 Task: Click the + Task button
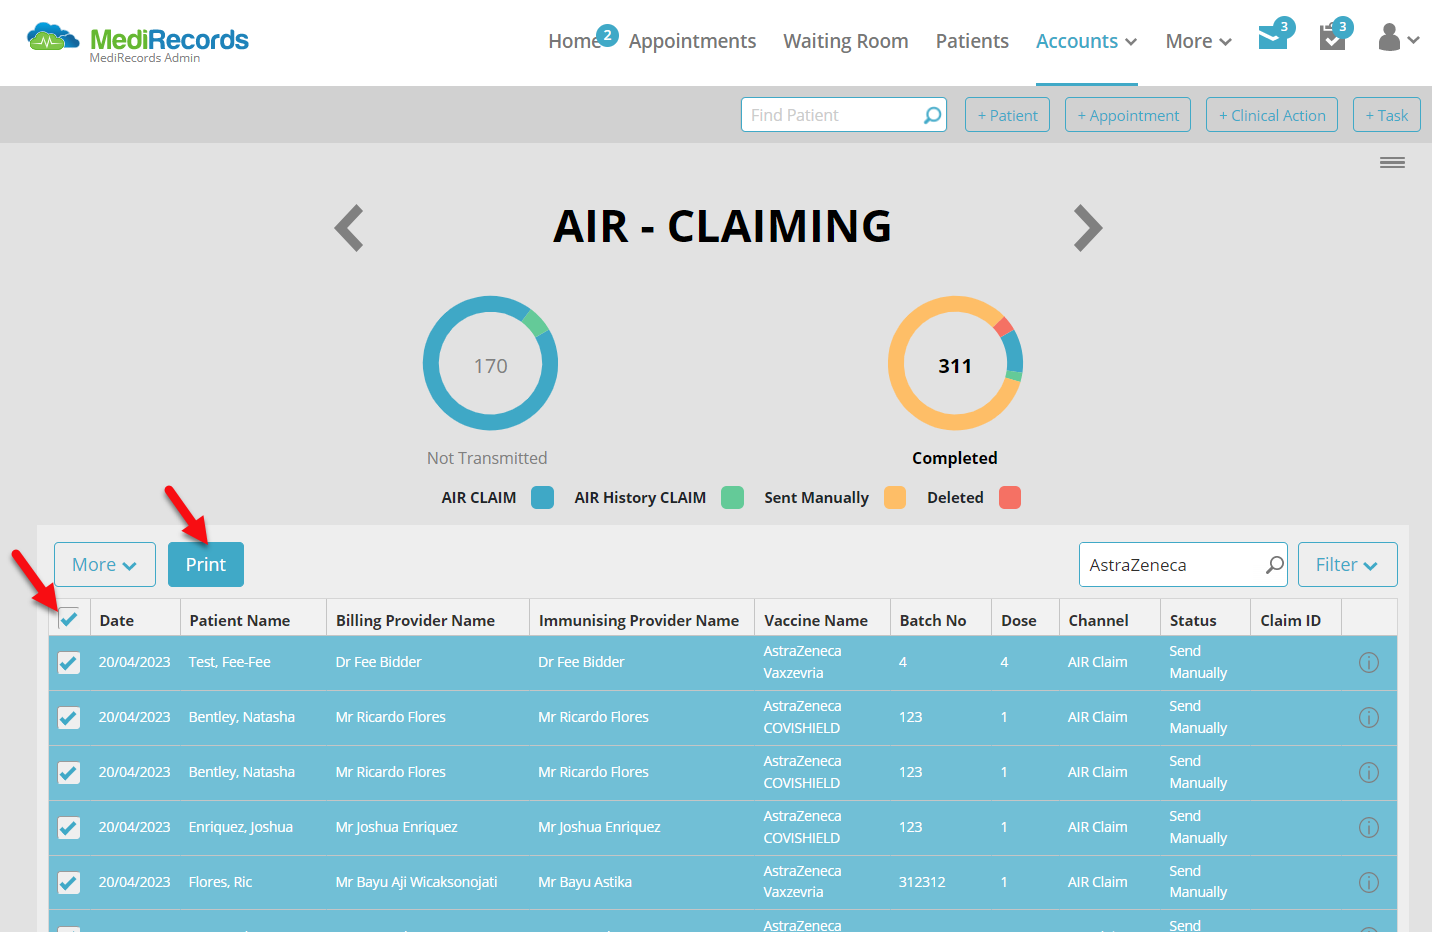pos(1387,115)
